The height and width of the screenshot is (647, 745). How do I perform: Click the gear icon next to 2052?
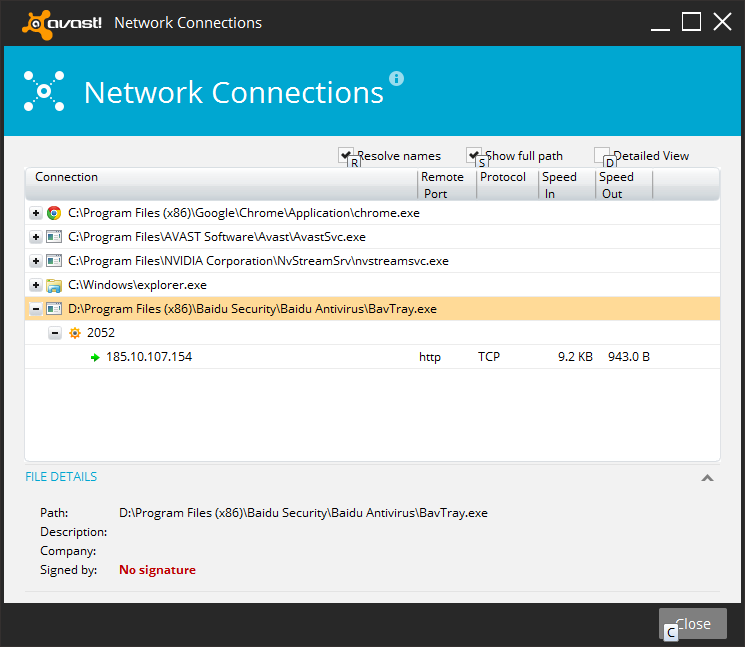click(x=75, y=333)
